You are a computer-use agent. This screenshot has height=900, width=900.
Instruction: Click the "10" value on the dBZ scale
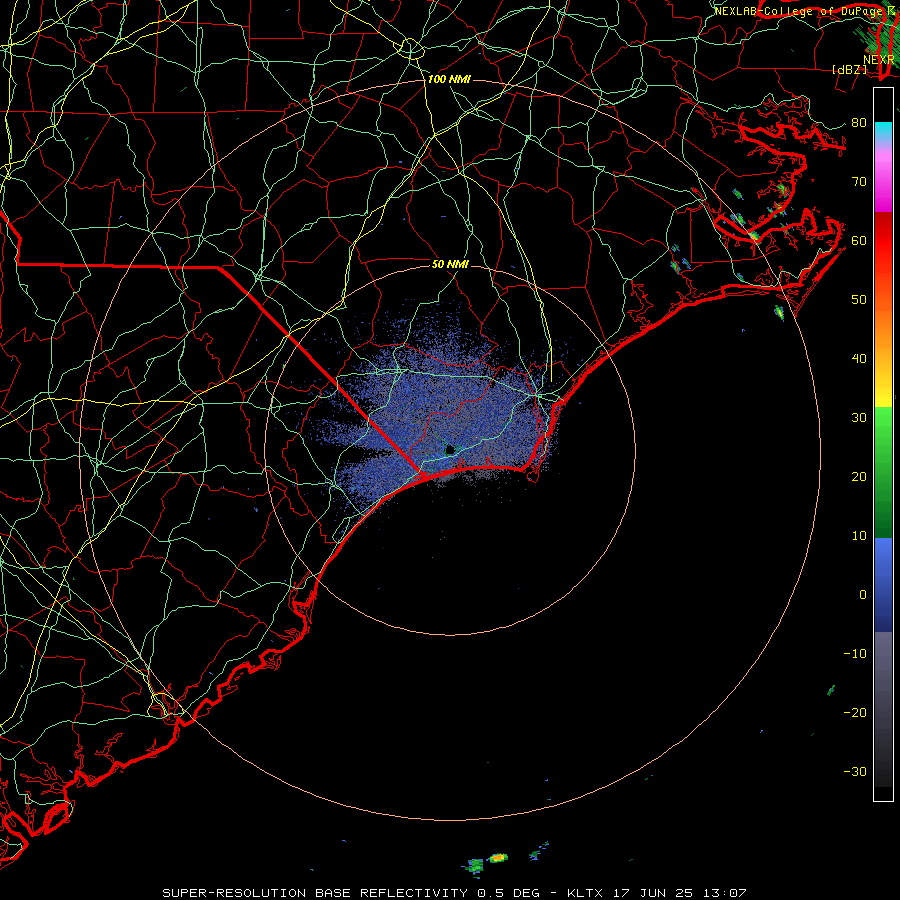tap(859, 536)
